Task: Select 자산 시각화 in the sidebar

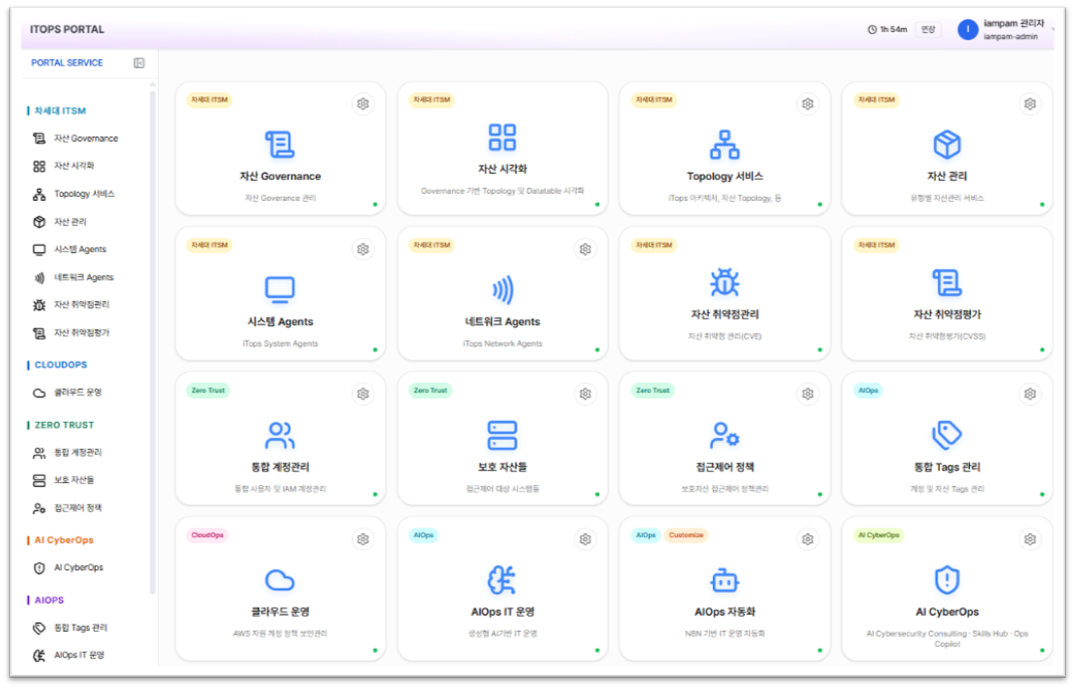Action: [x=64, y=166]
